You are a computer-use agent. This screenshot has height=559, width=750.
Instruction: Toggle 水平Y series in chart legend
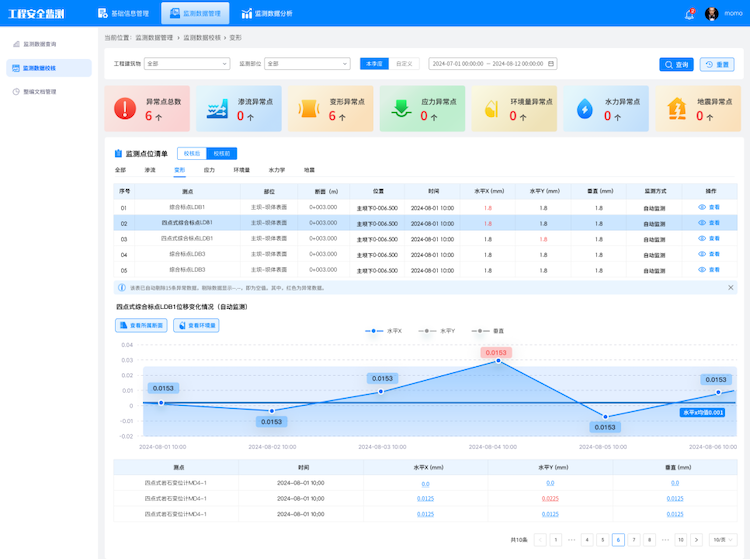[437, 331]
